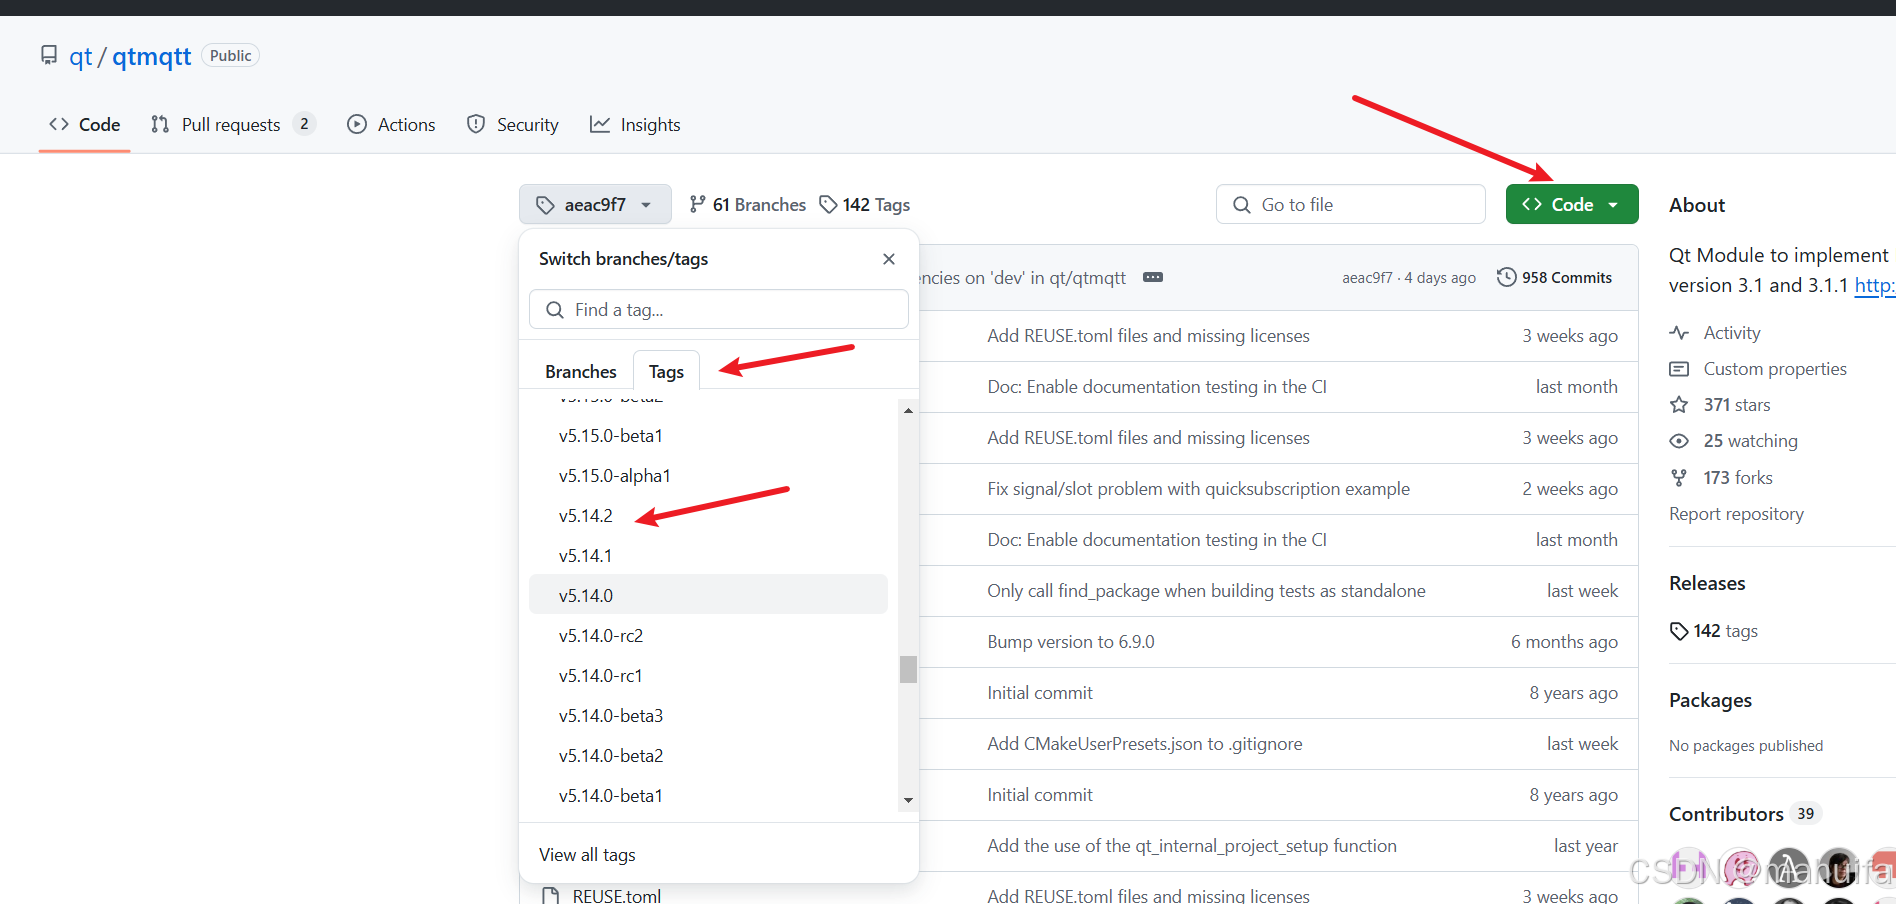Open Custom properties link
This screenshot has width=1896, height=904.
tap(1775, 369)
